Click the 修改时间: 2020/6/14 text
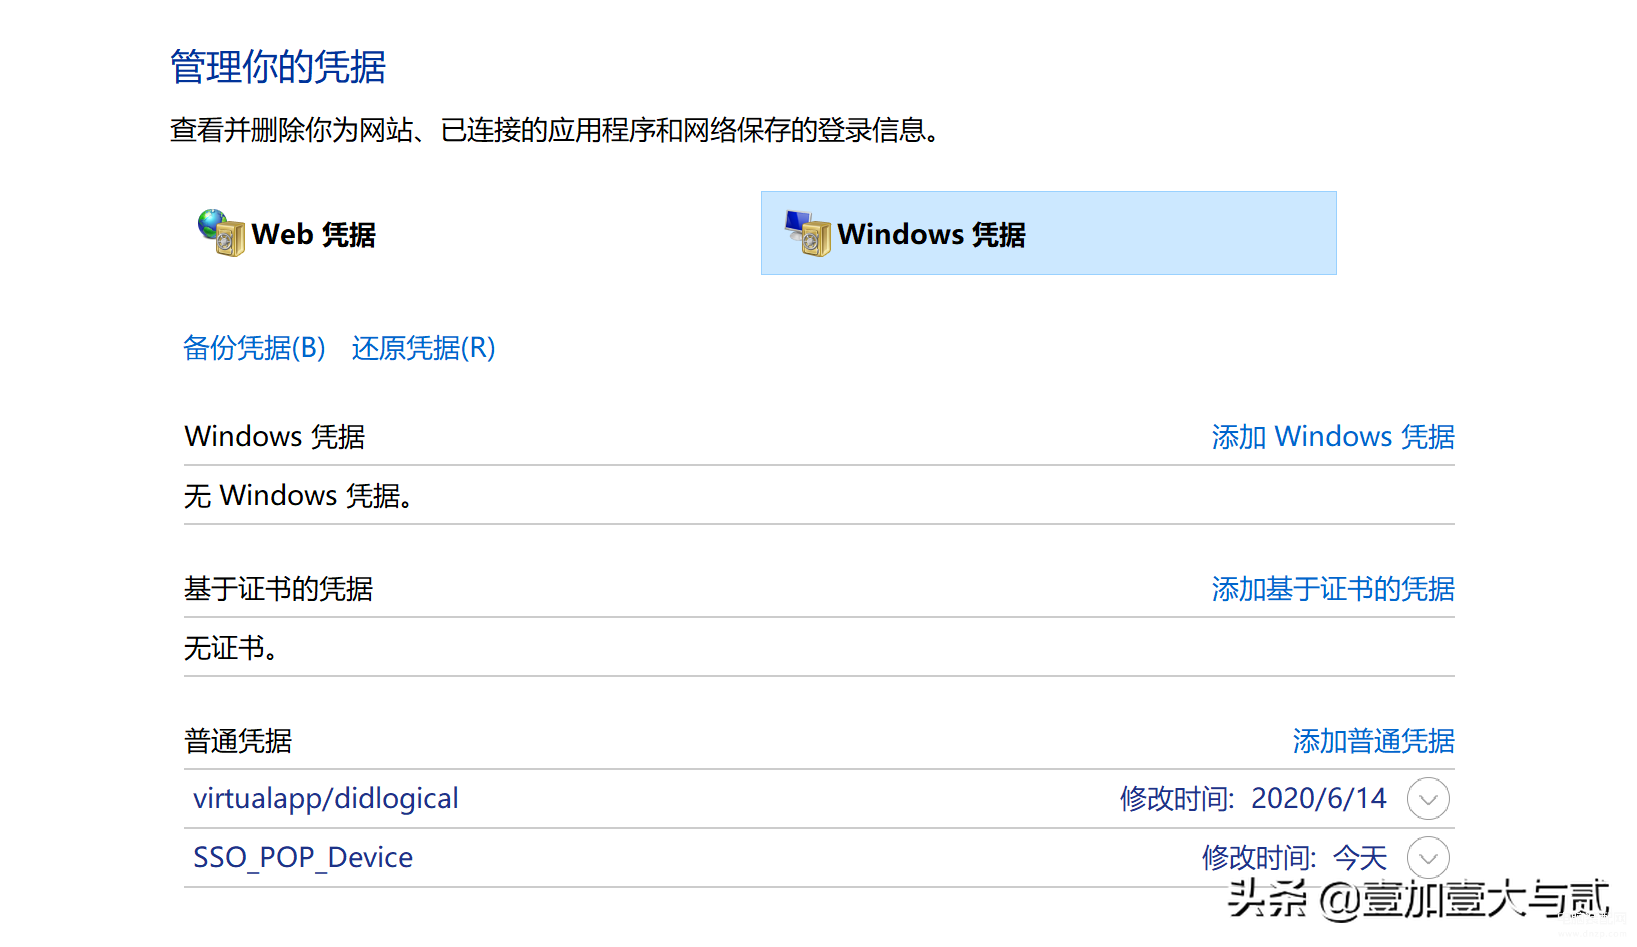 pyautogui.click(x=1253, y=798)
